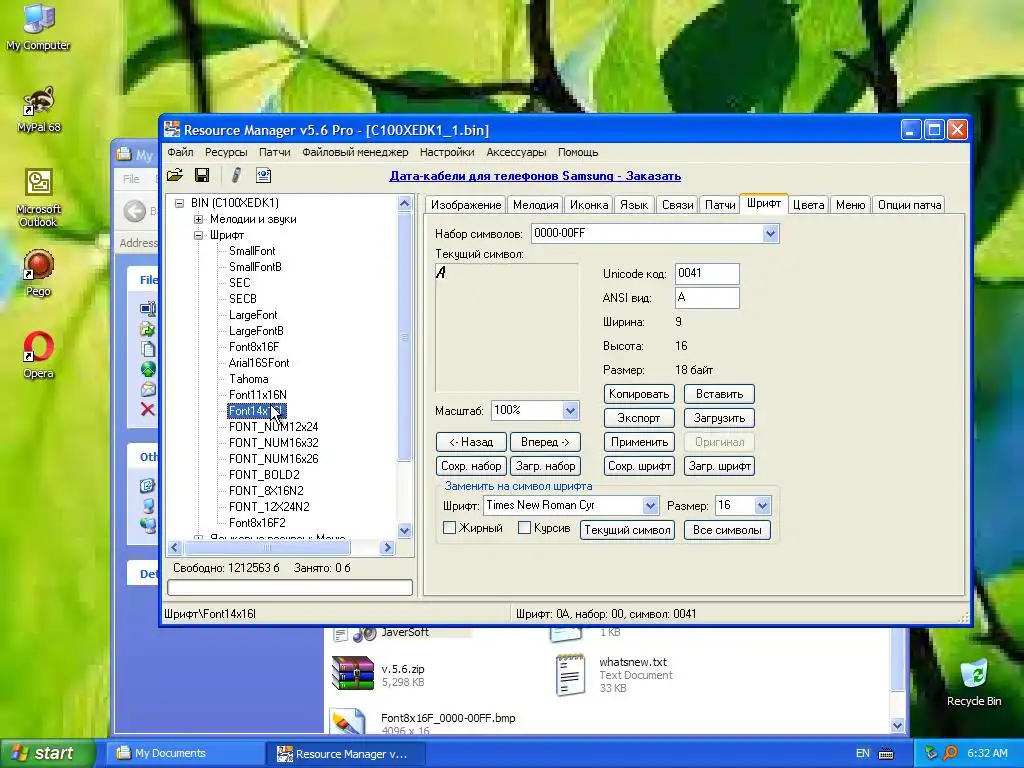Image resolution: width=1024 pixels, height=768 pixels.
Task: Click the EN language indicator
Action: (863, 753)
